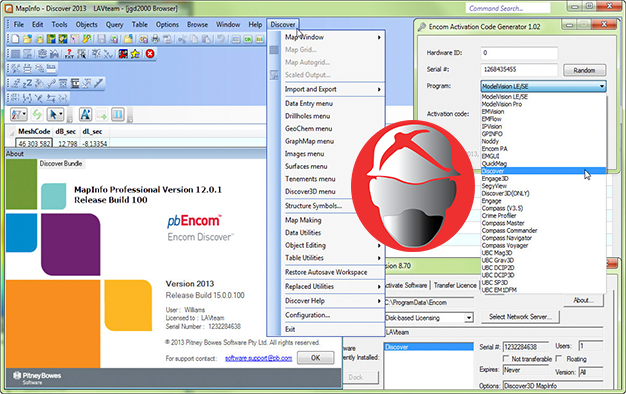Click the MeshCode column header
This screenshot has height=394, width=626.
[34, 131]
